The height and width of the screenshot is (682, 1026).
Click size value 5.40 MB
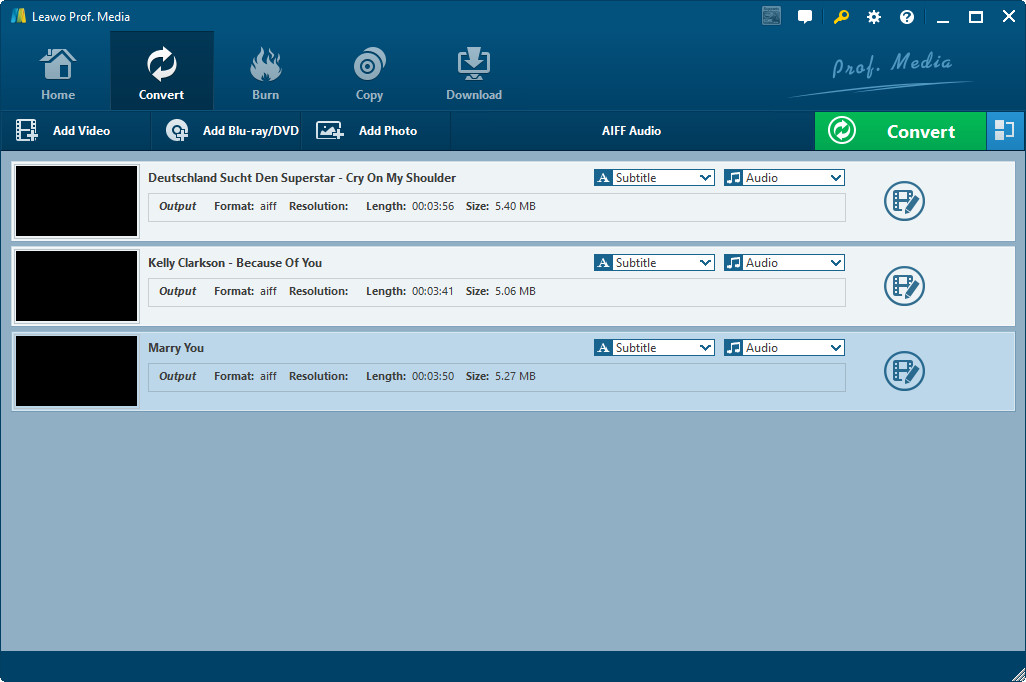tap(515, 206)
